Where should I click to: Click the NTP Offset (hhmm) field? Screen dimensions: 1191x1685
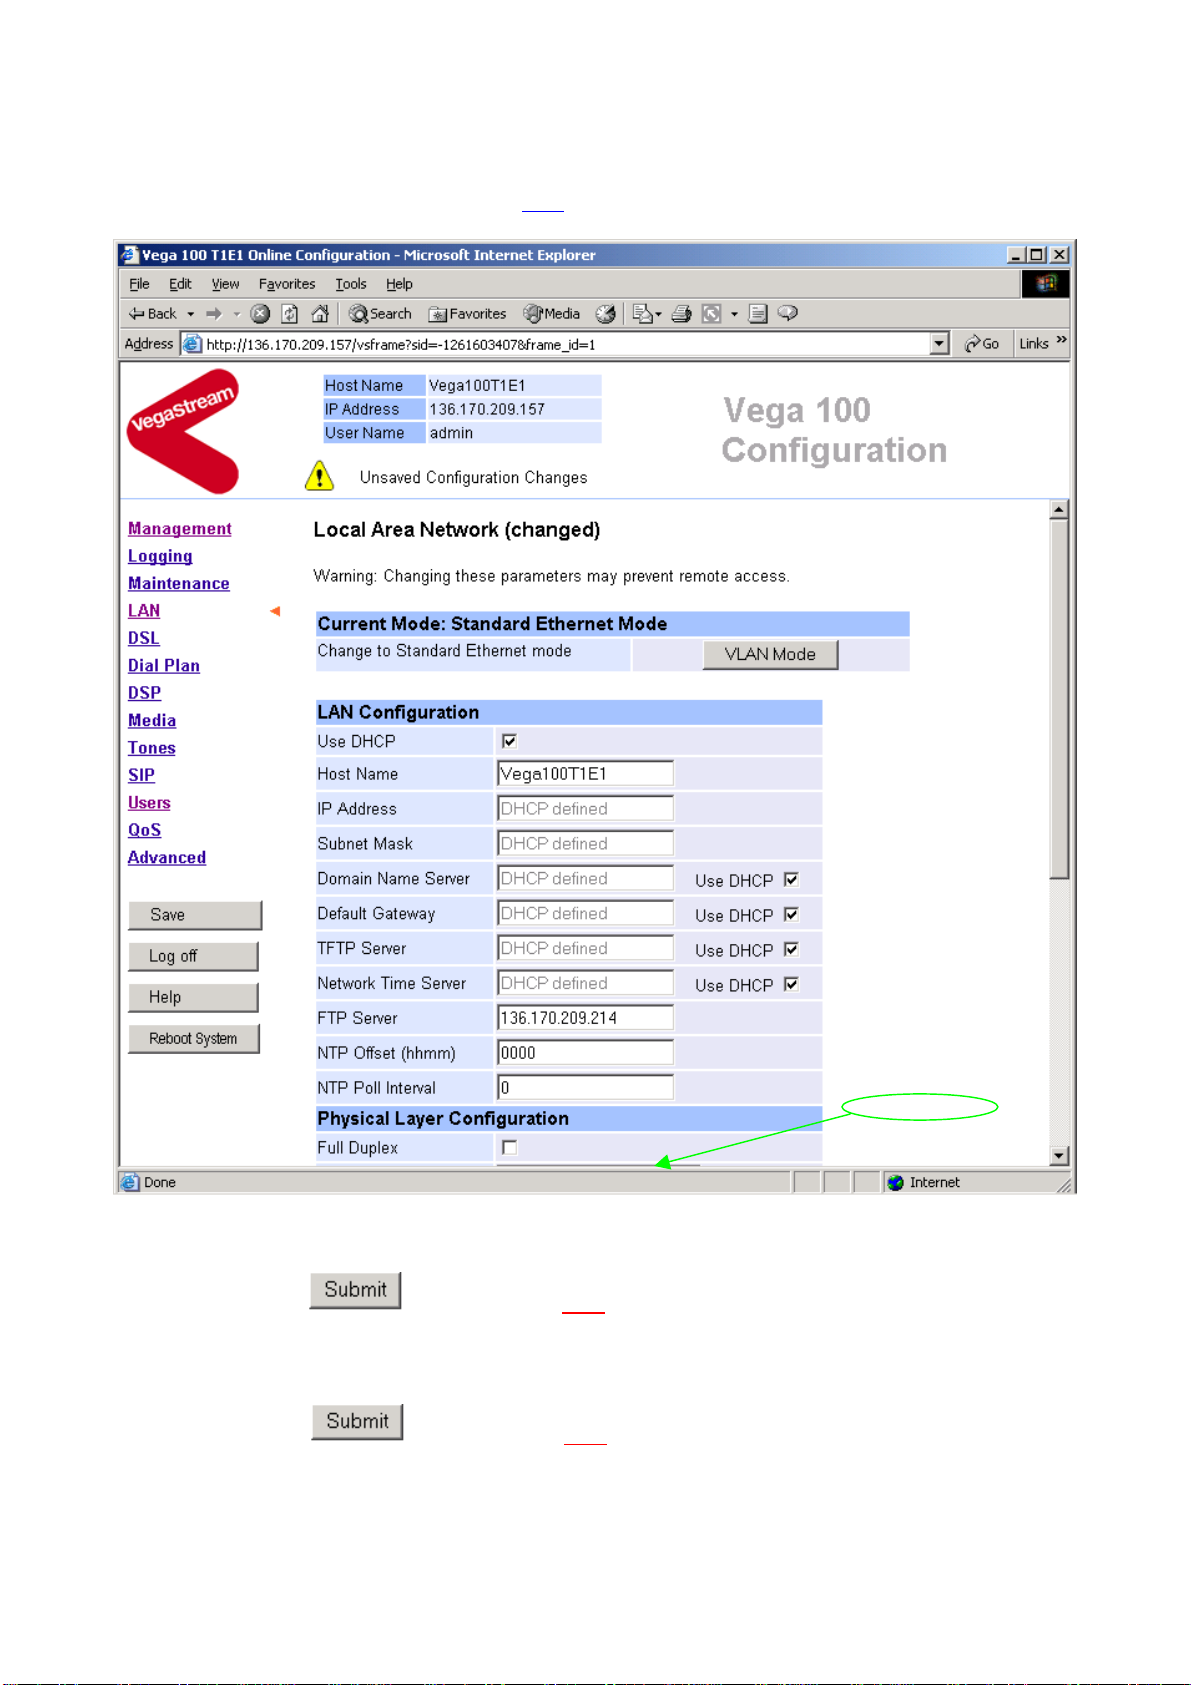[x=585, y=1053]
